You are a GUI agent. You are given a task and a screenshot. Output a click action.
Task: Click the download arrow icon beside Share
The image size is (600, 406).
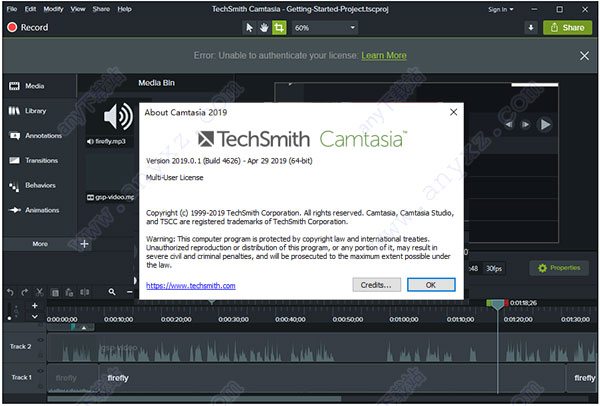pos(531,28)
